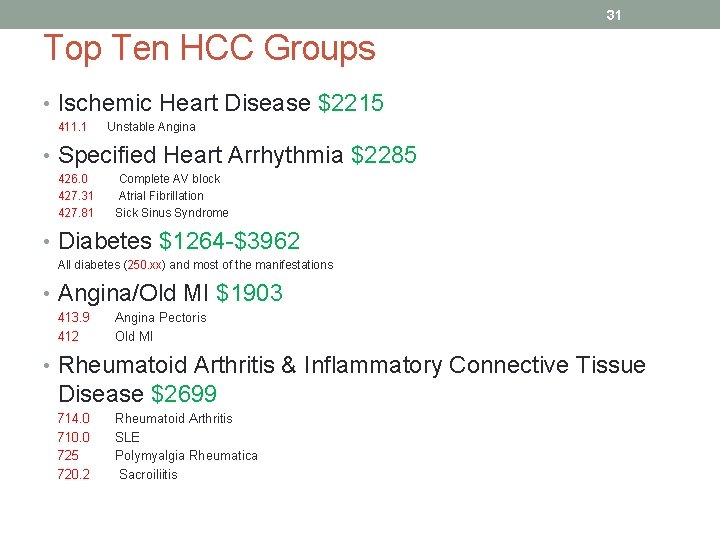Click the $1264-$3962 range
Image resolution: width=720 pixels, height=540 pixels.
(x=230, y=241)
